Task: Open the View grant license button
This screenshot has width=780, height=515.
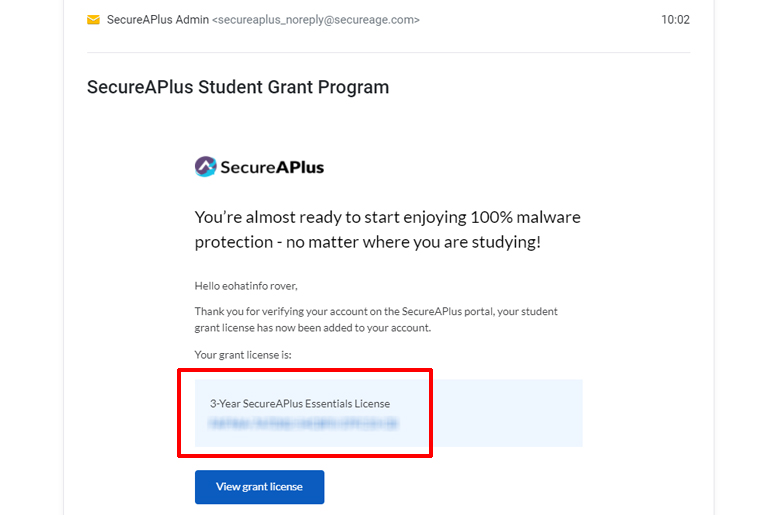Action: (259, 487)
